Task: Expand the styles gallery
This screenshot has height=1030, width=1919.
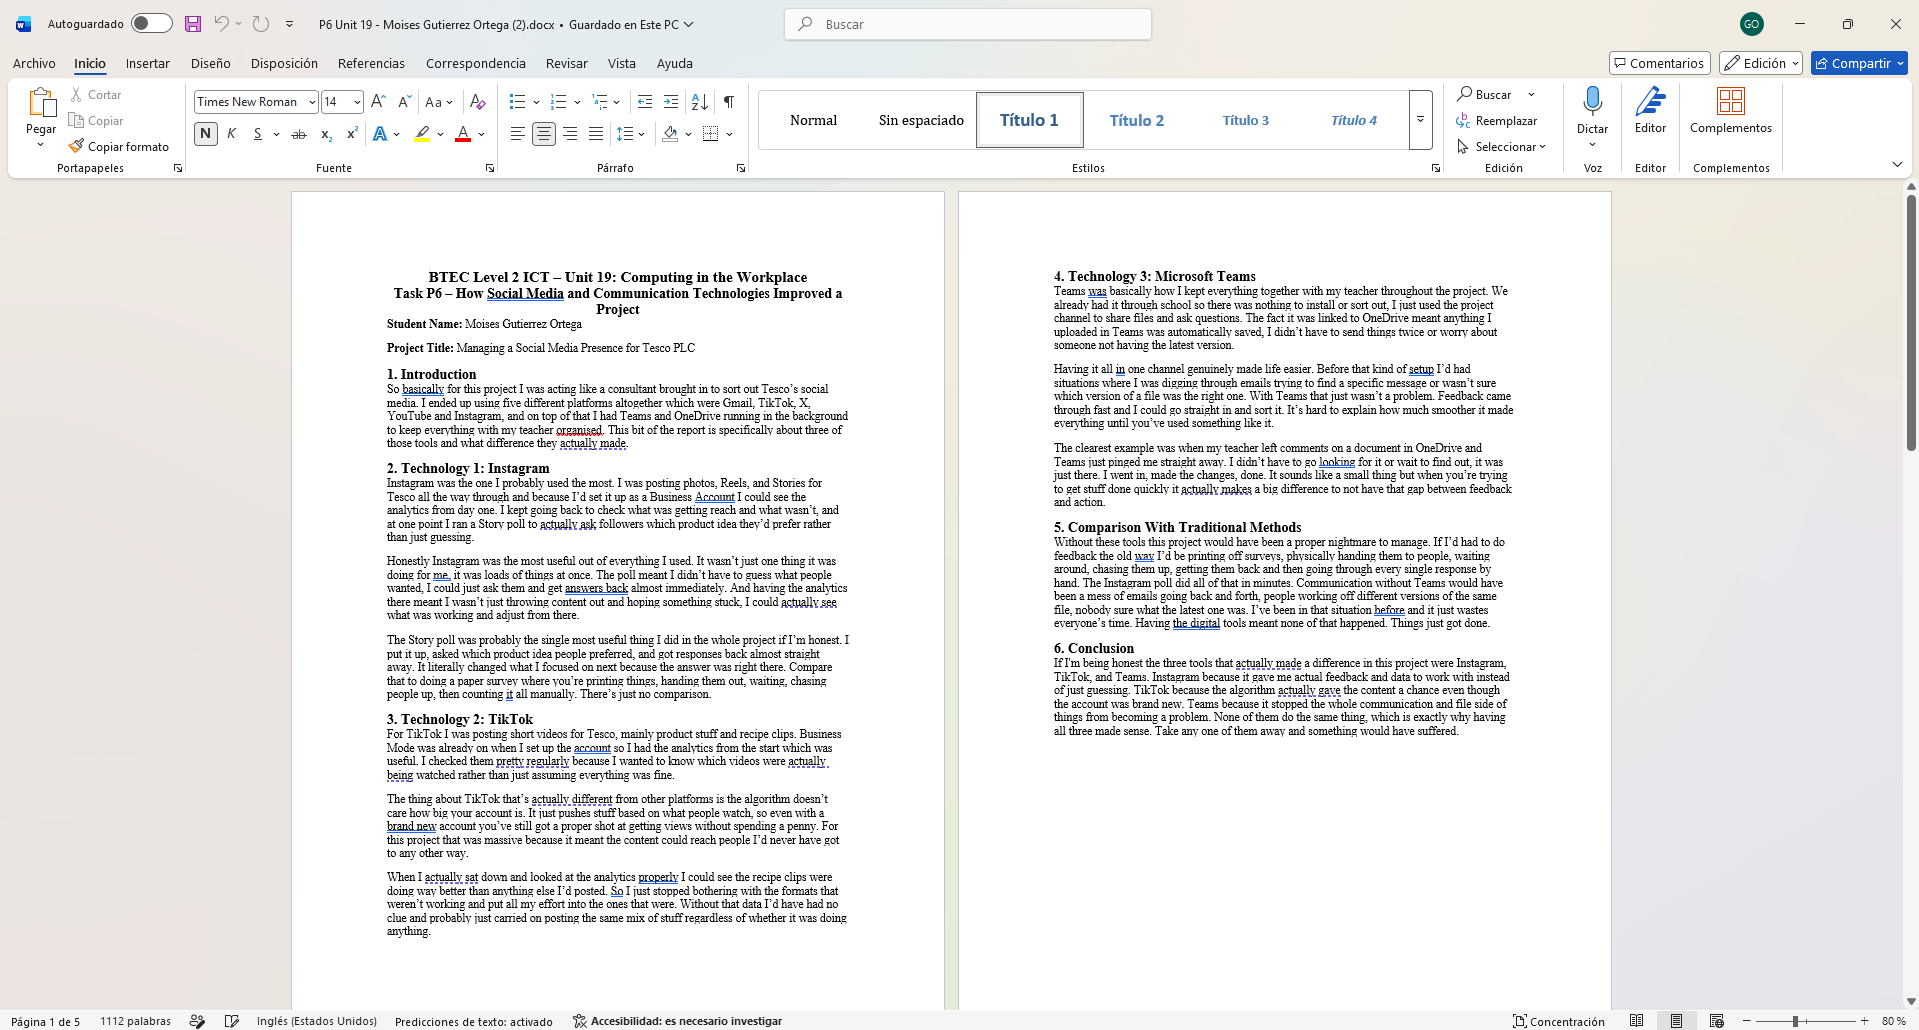Action: point(1420,120)
